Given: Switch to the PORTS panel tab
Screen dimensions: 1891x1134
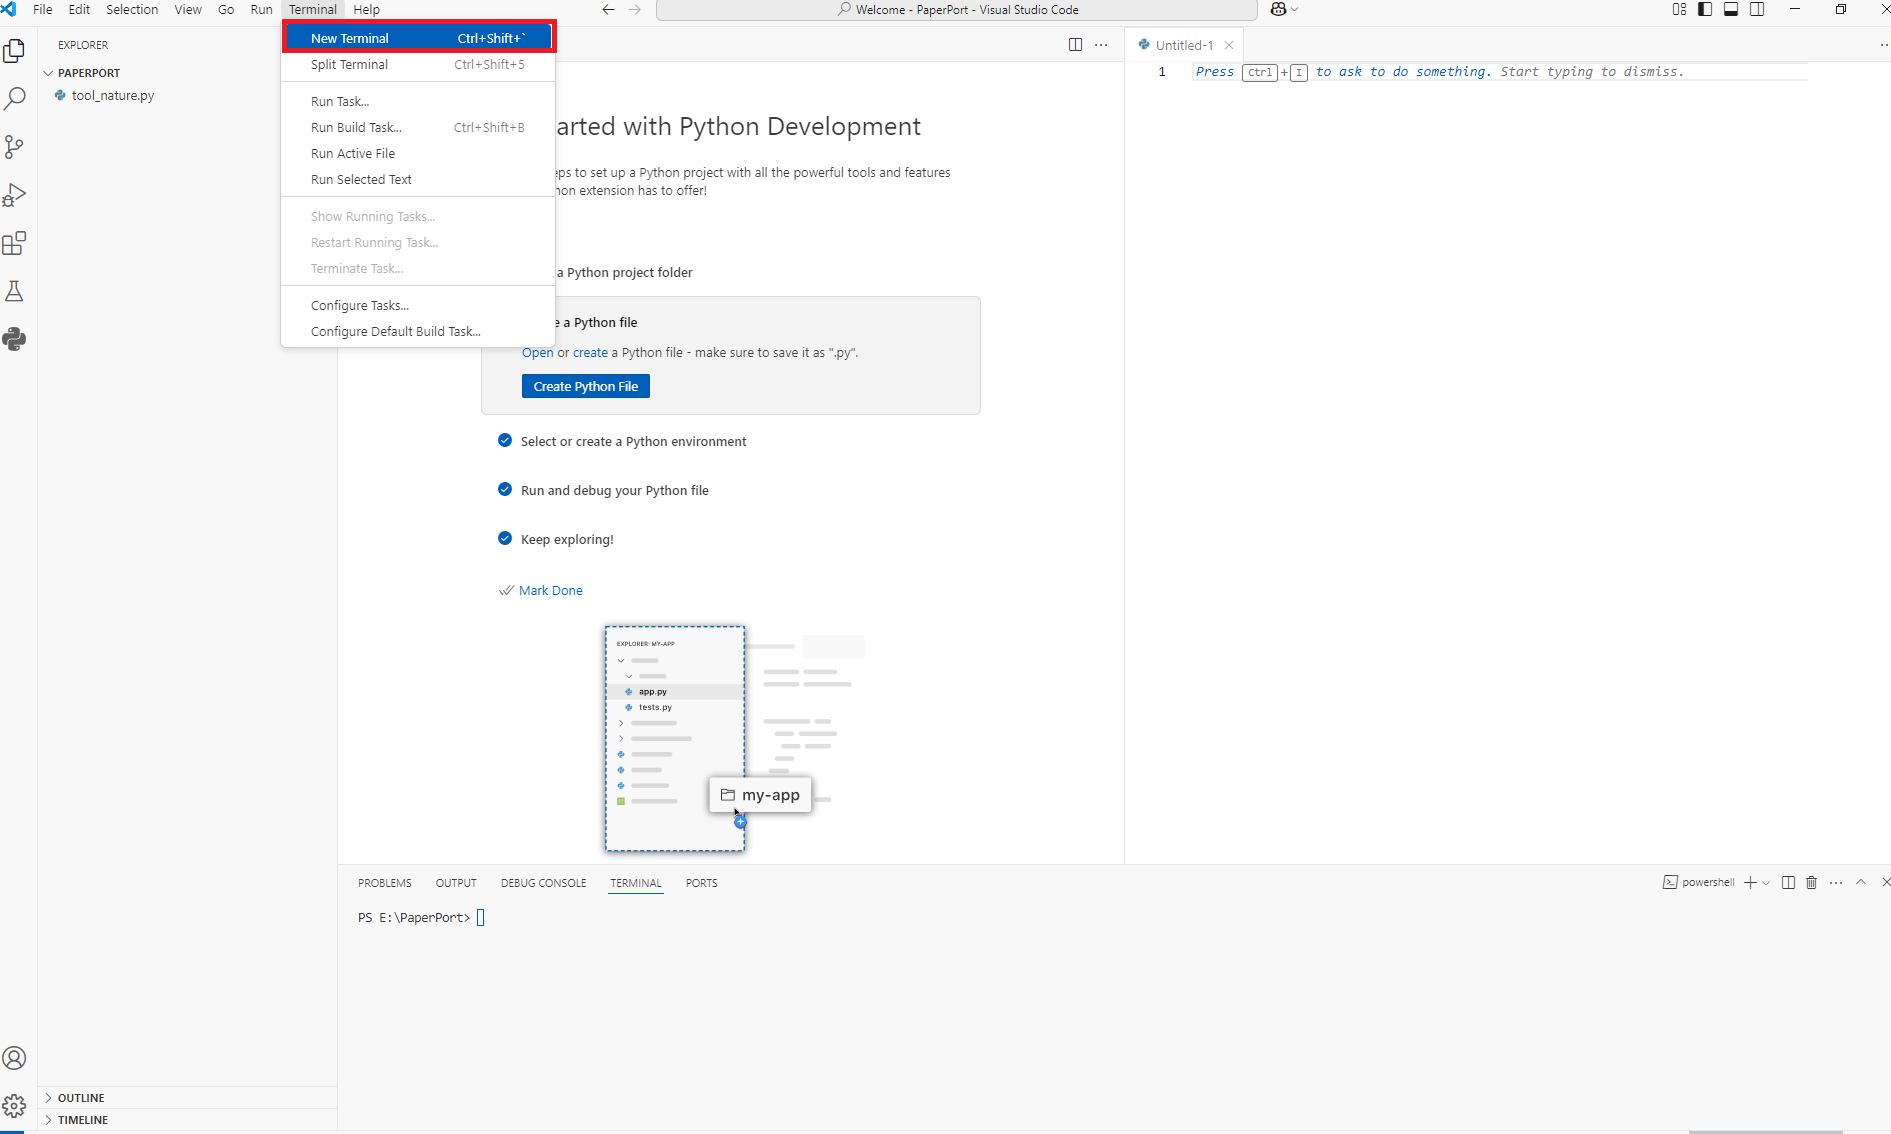Looking at the screenshot, I should [701, 883].
